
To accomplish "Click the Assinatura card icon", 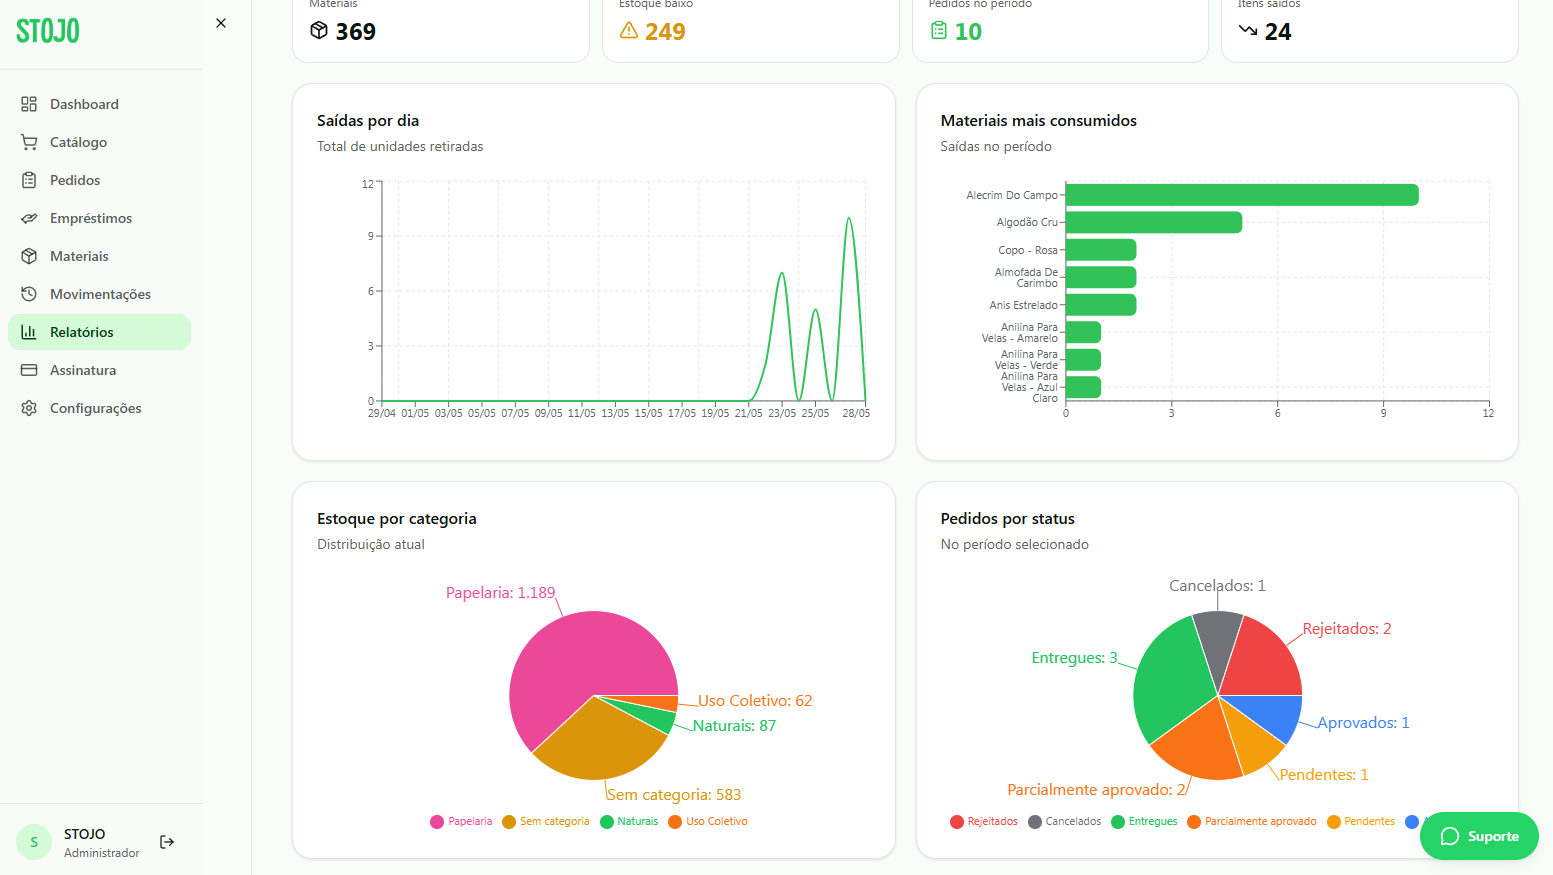I will tap(29, 370).
